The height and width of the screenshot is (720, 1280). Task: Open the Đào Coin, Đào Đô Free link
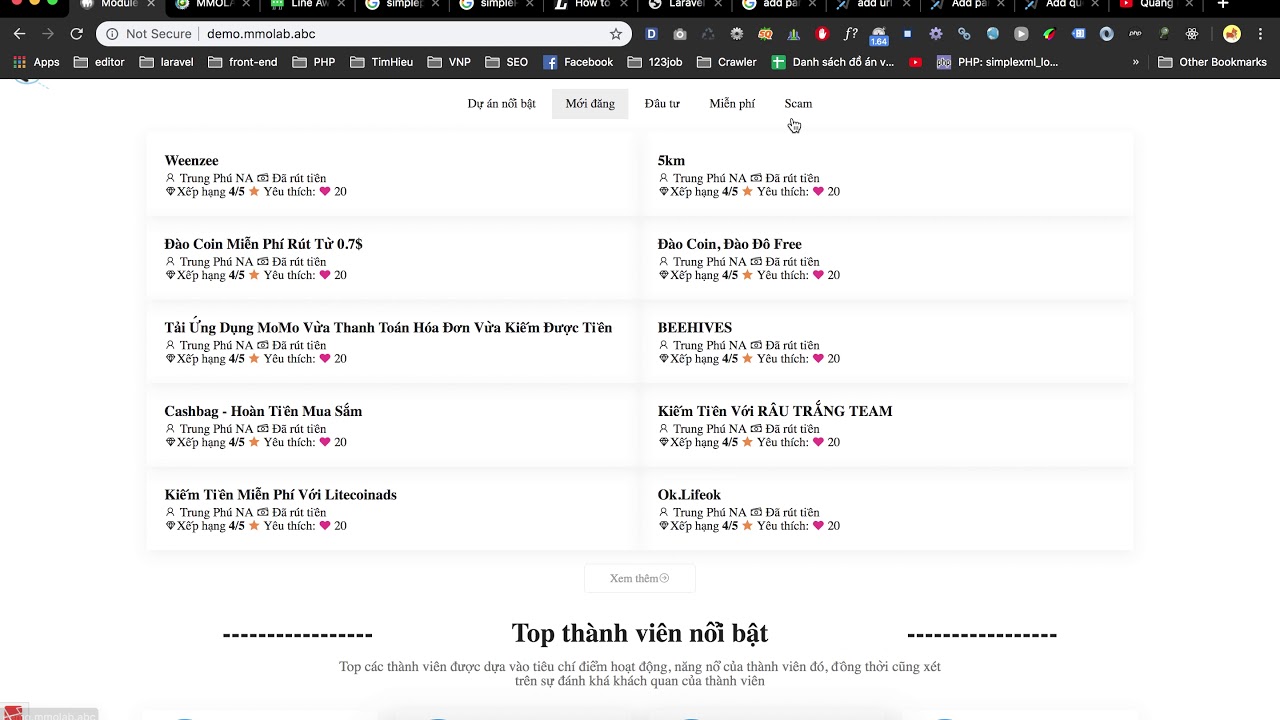click(729, 244)
